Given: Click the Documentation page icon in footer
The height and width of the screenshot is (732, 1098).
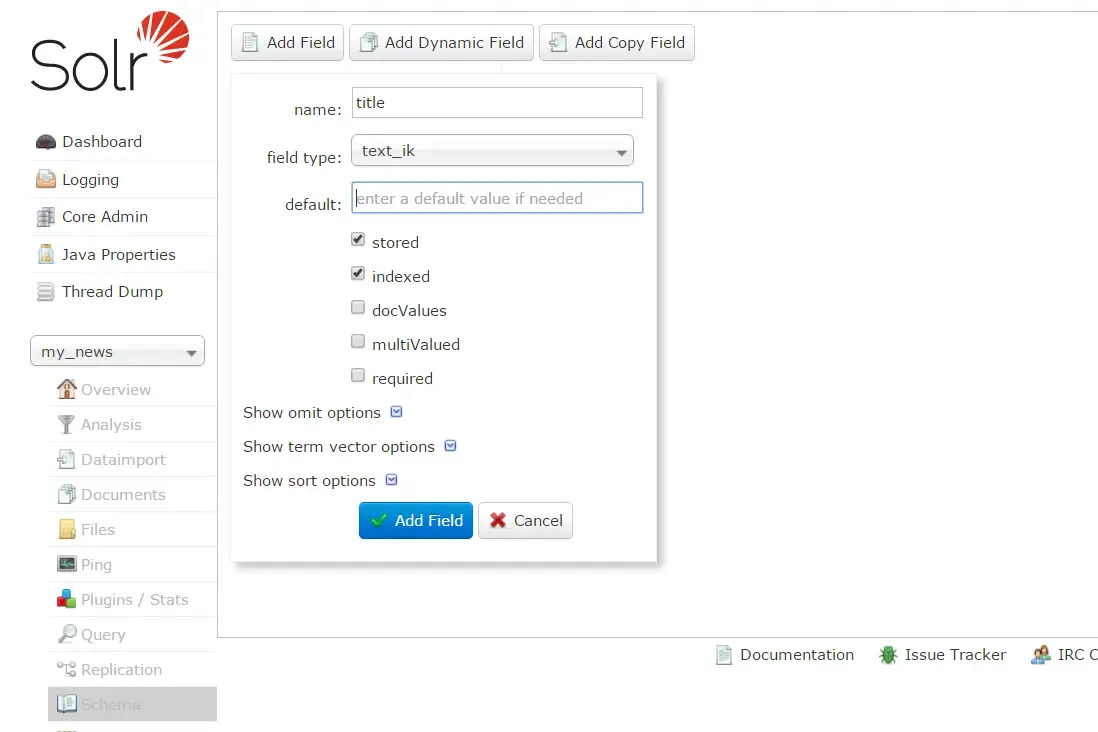Looking at the screenshot, I should [x=724, y=655].
